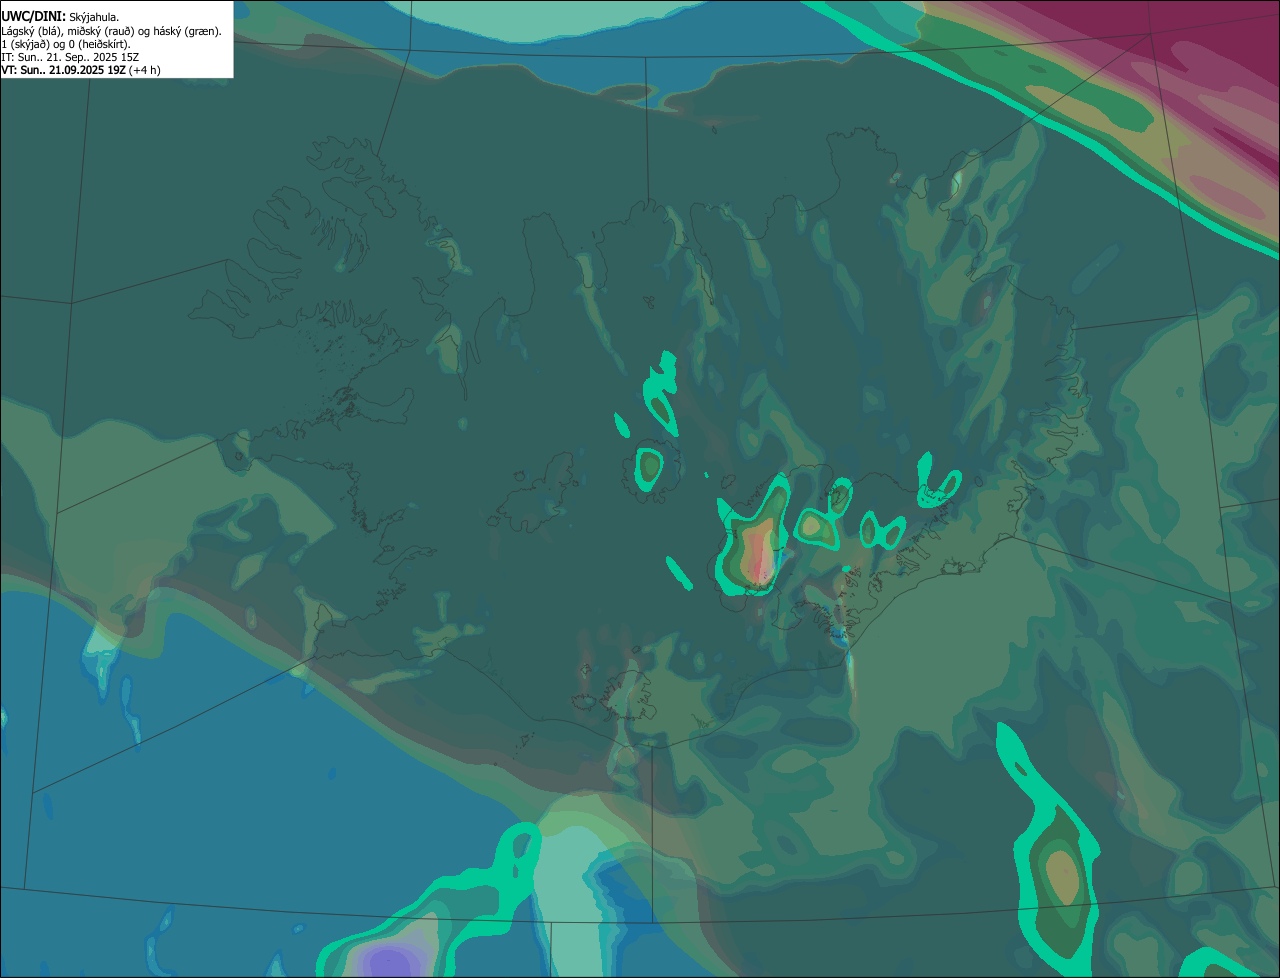Click the "UWC/DINI: Skýjahula." title text

(60, 16)
